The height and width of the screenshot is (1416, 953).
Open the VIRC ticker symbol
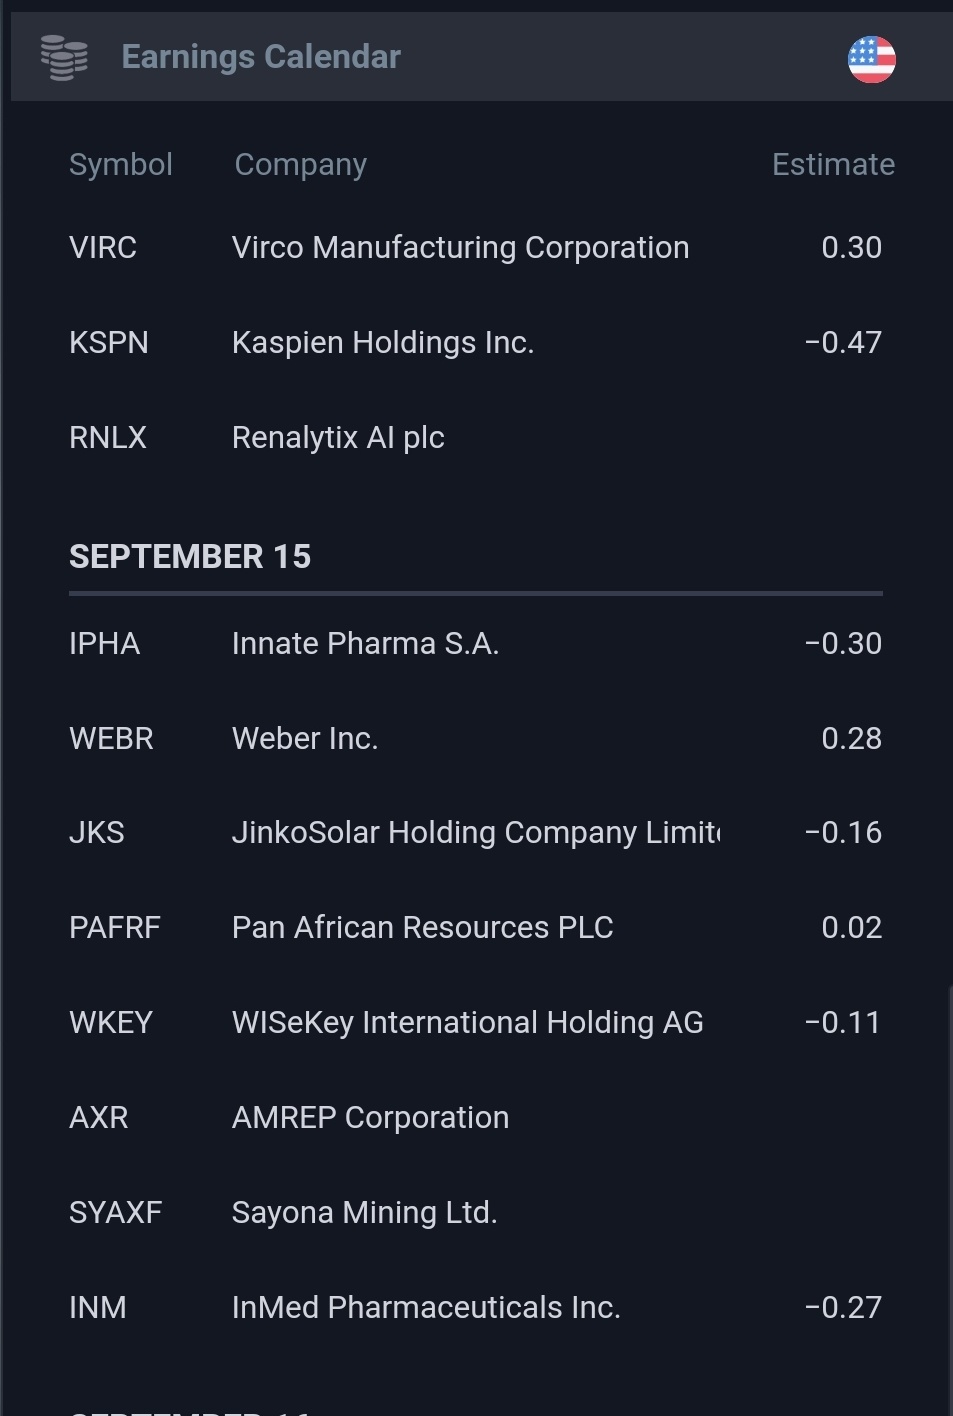103,247
